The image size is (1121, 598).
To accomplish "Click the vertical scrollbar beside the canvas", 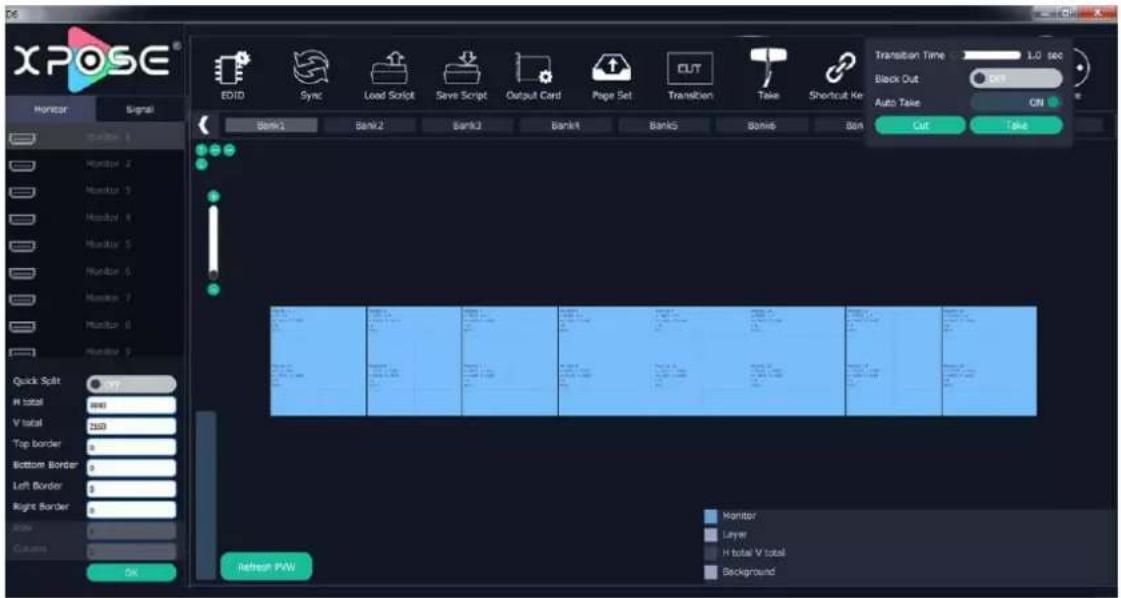I will [x=205, y=494].
